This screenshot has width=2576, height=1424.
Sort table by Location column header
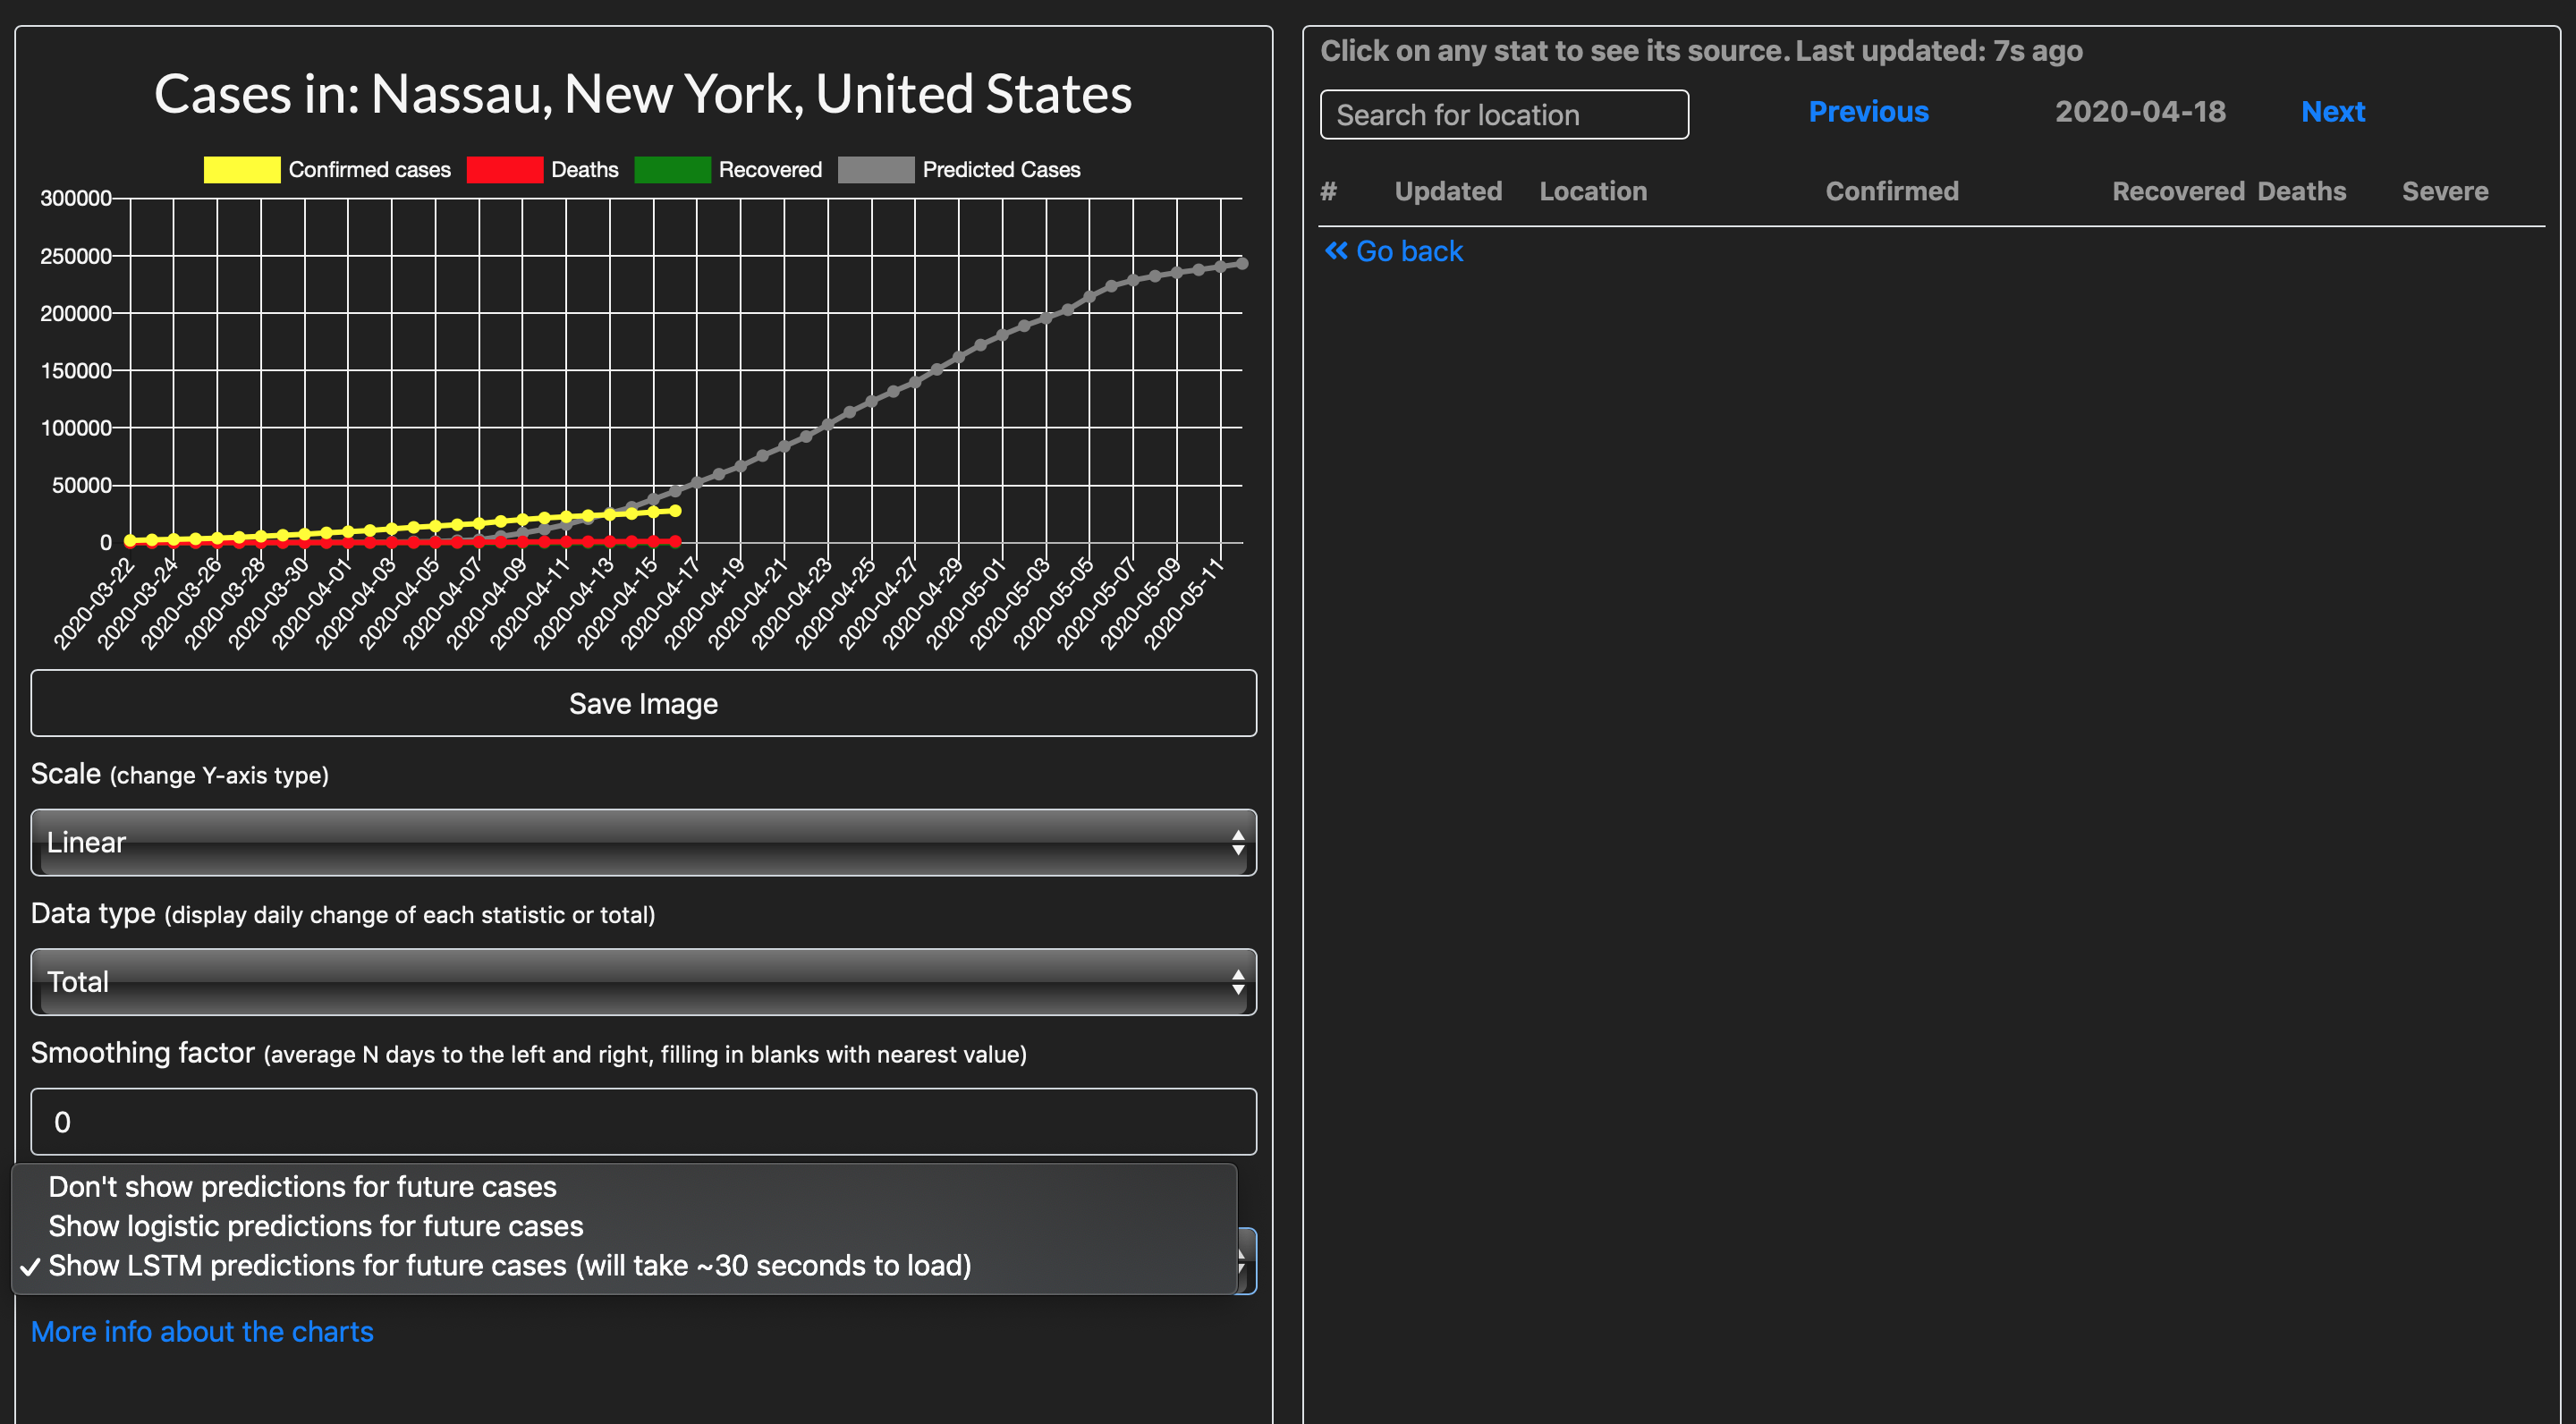click(1593, 191)
